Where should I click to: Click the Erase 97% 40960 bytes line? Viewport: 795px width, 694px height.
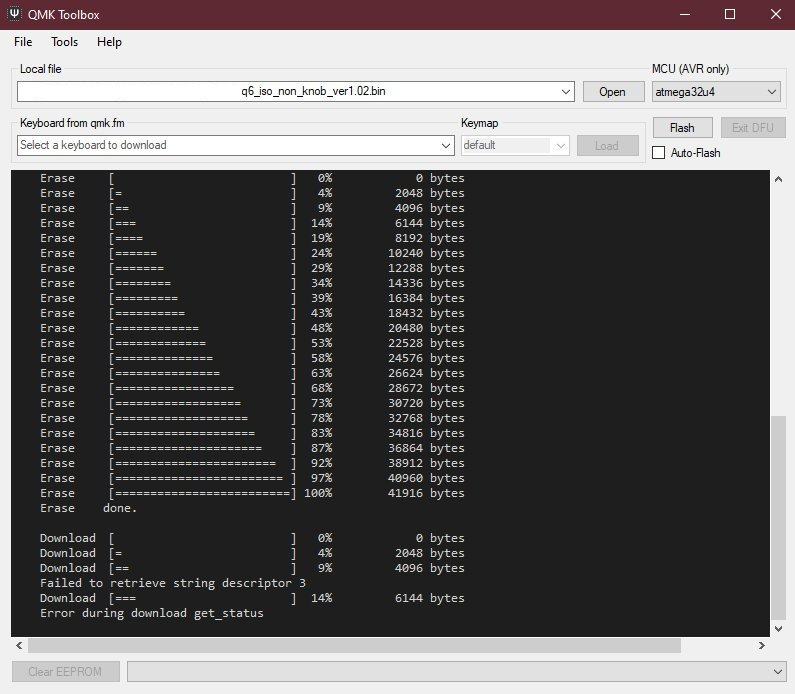coord(252,478)
